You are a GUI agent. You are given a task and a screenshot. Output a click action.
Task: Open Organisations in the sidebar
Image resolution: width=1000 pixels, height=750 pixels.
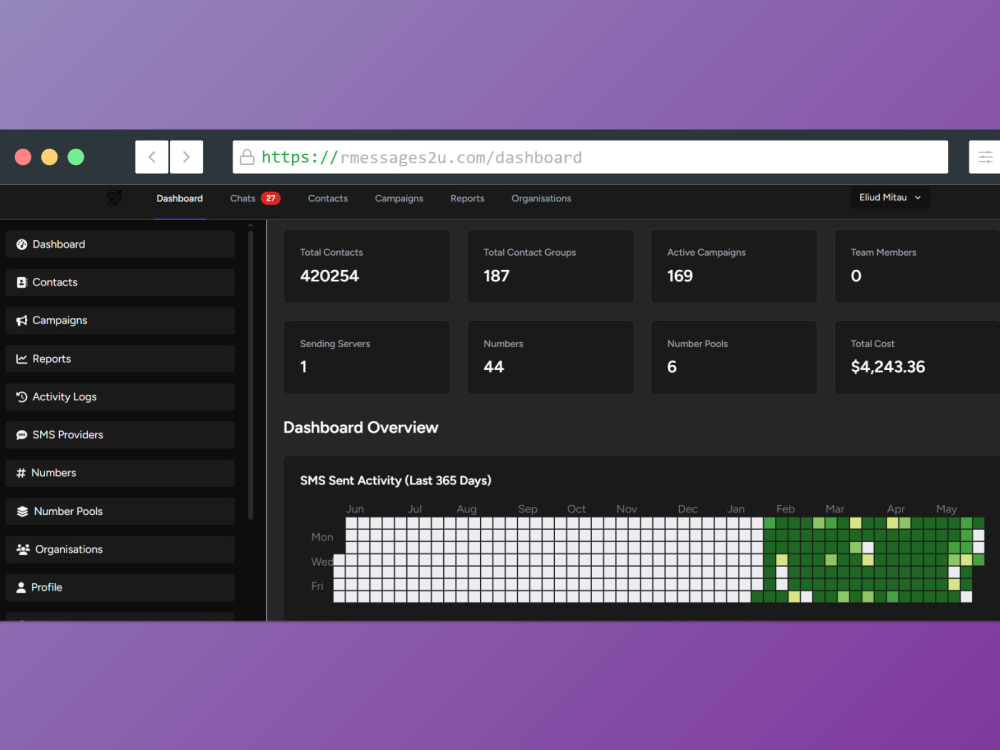click(120, 549)
